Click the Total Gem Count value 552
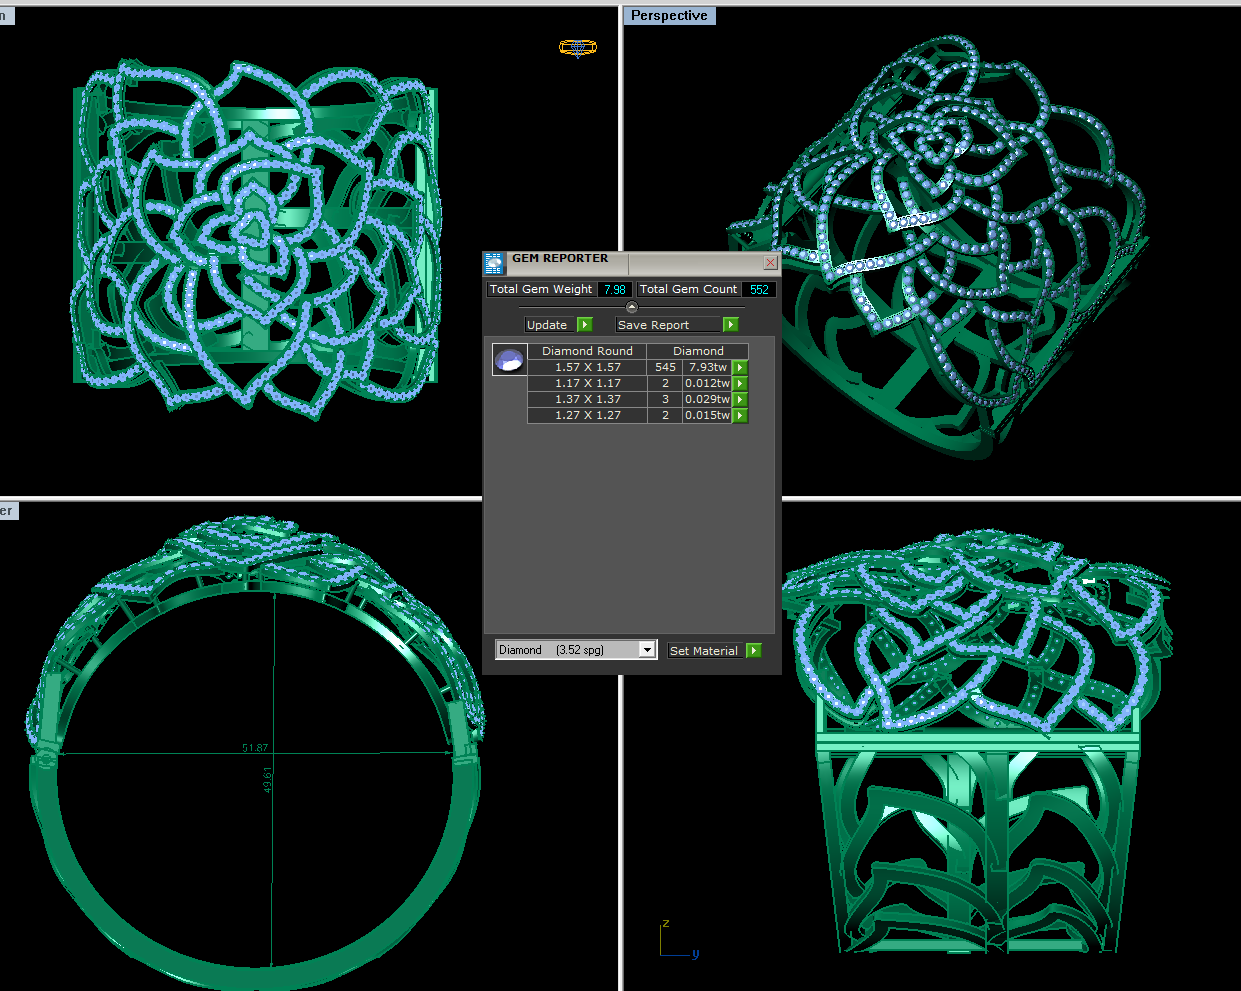The height and width of the screenshot is (991, 1241). click(759, 290)
